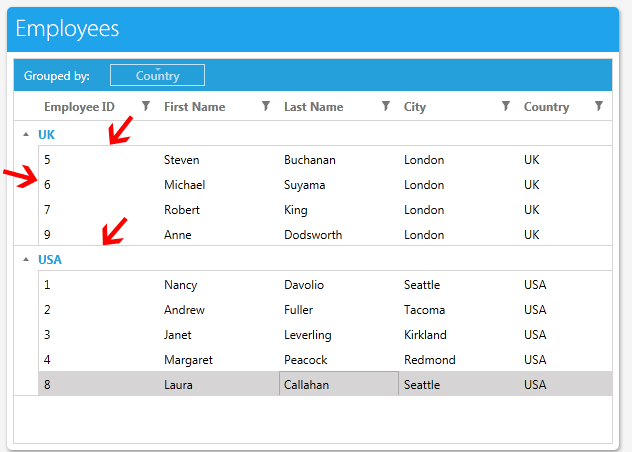Sort by the Employee ID header
Screen dimensions: 632x452
79,107
